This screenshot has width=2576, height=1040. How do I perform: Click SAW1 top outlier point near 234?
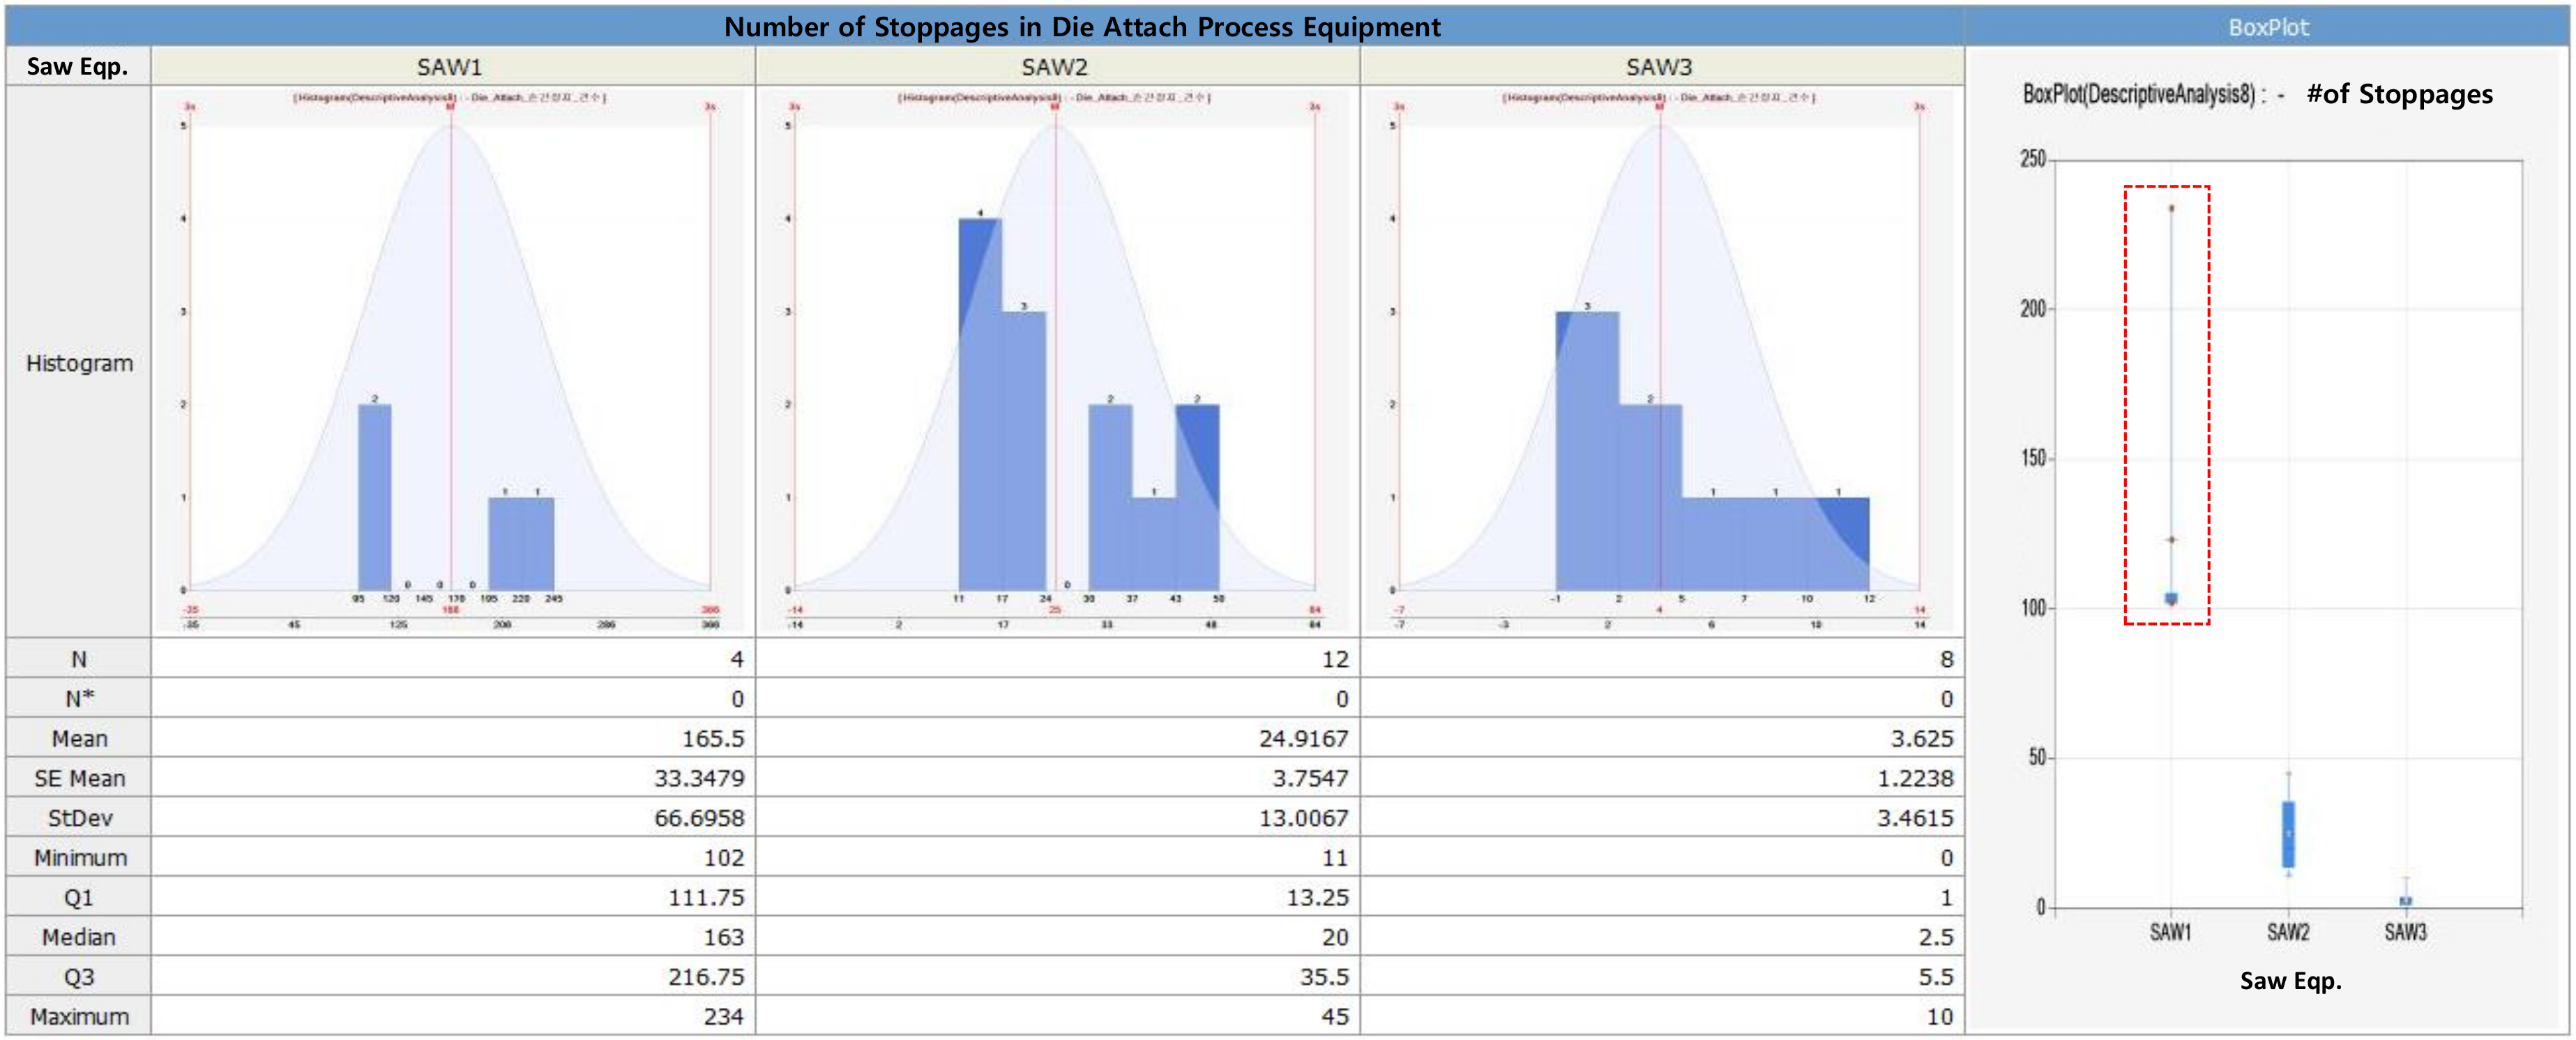(2171, 209)
